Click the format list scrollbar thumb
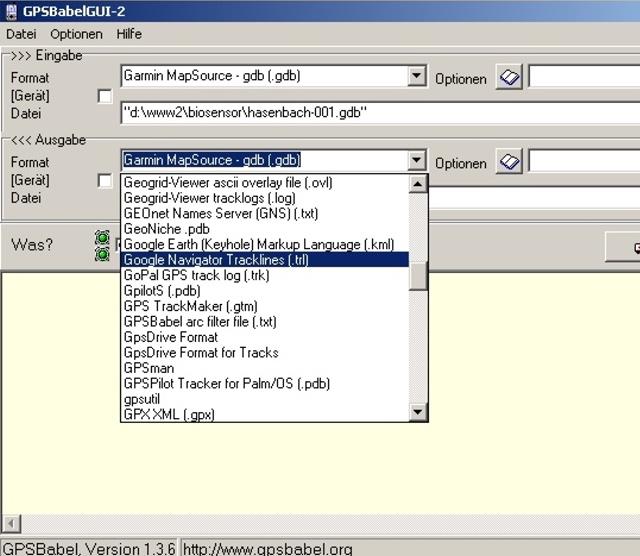The width and height of the screenshot is (640, 556). [418, 276]
